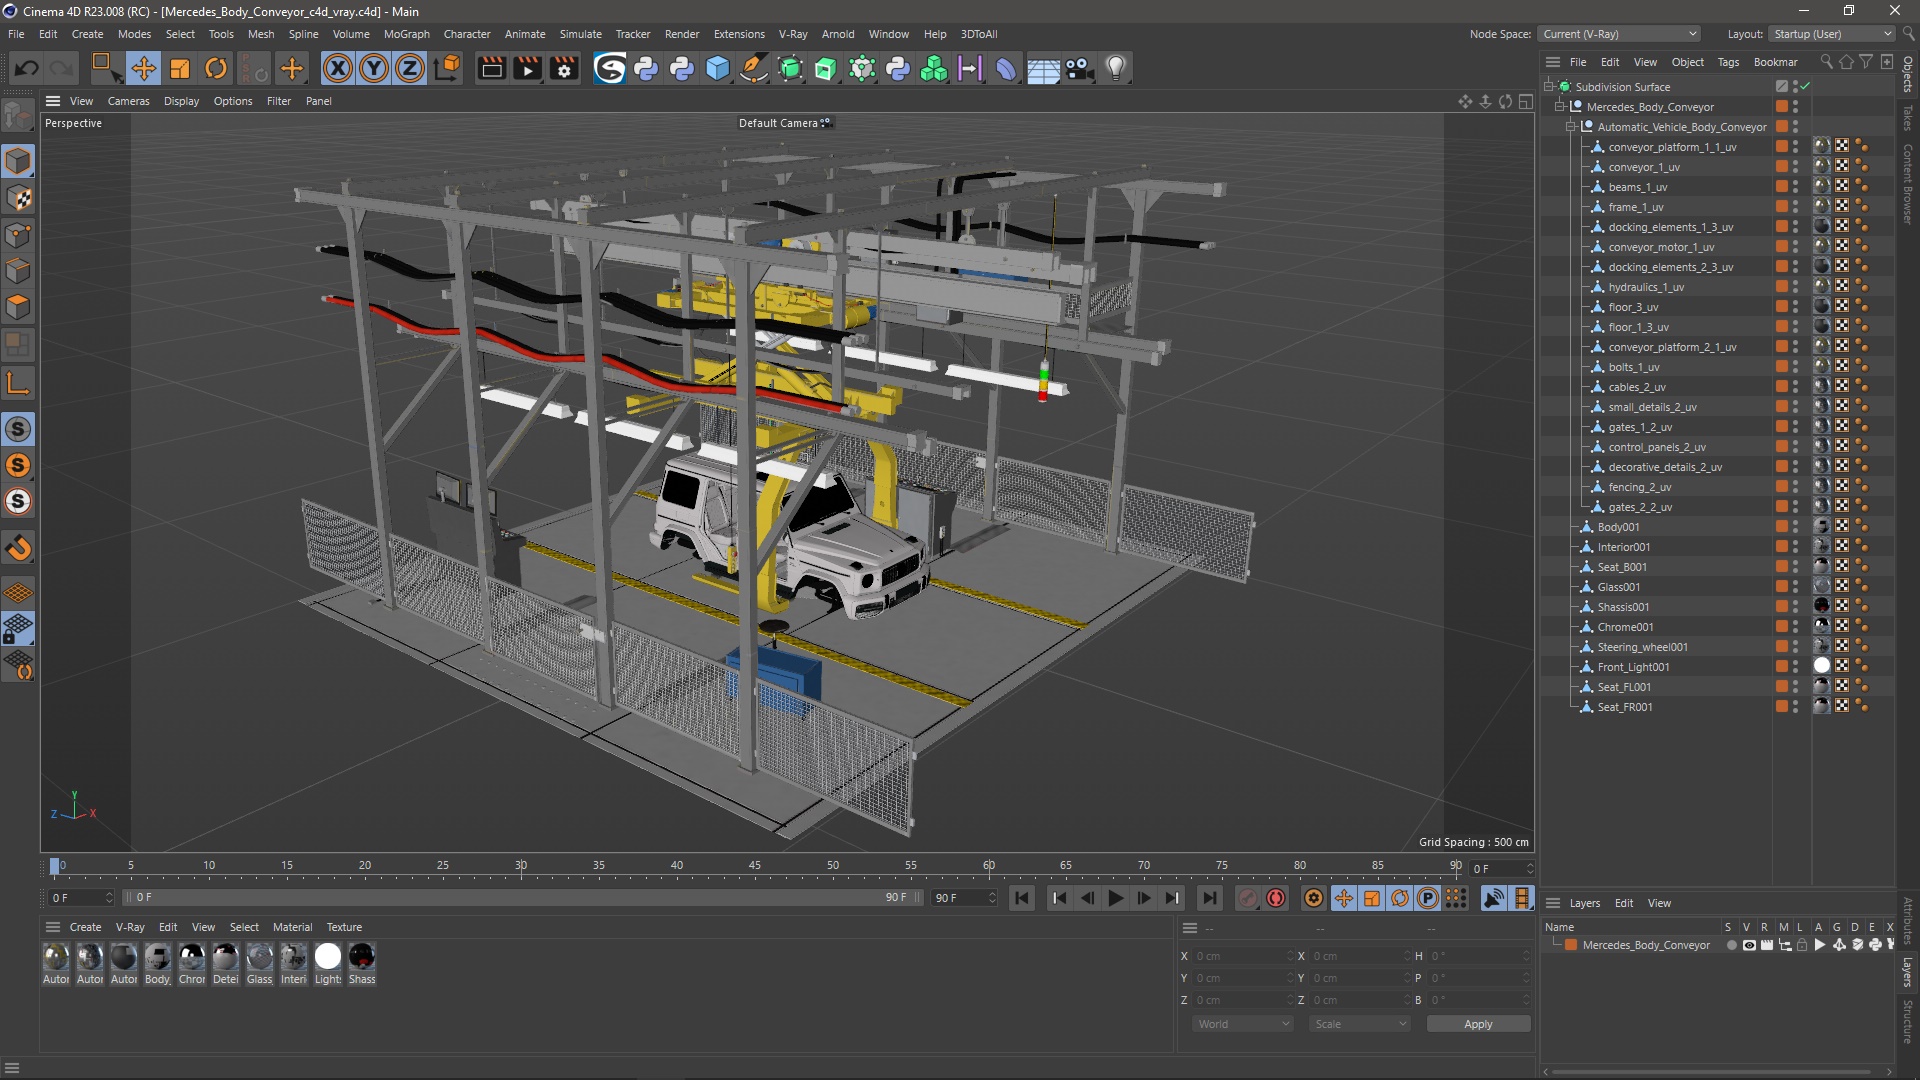1920x1080 pixels.
Task: Toggle Mercedes_Body_Conveyor layer view eye
Action: [x=1749, y=945]
